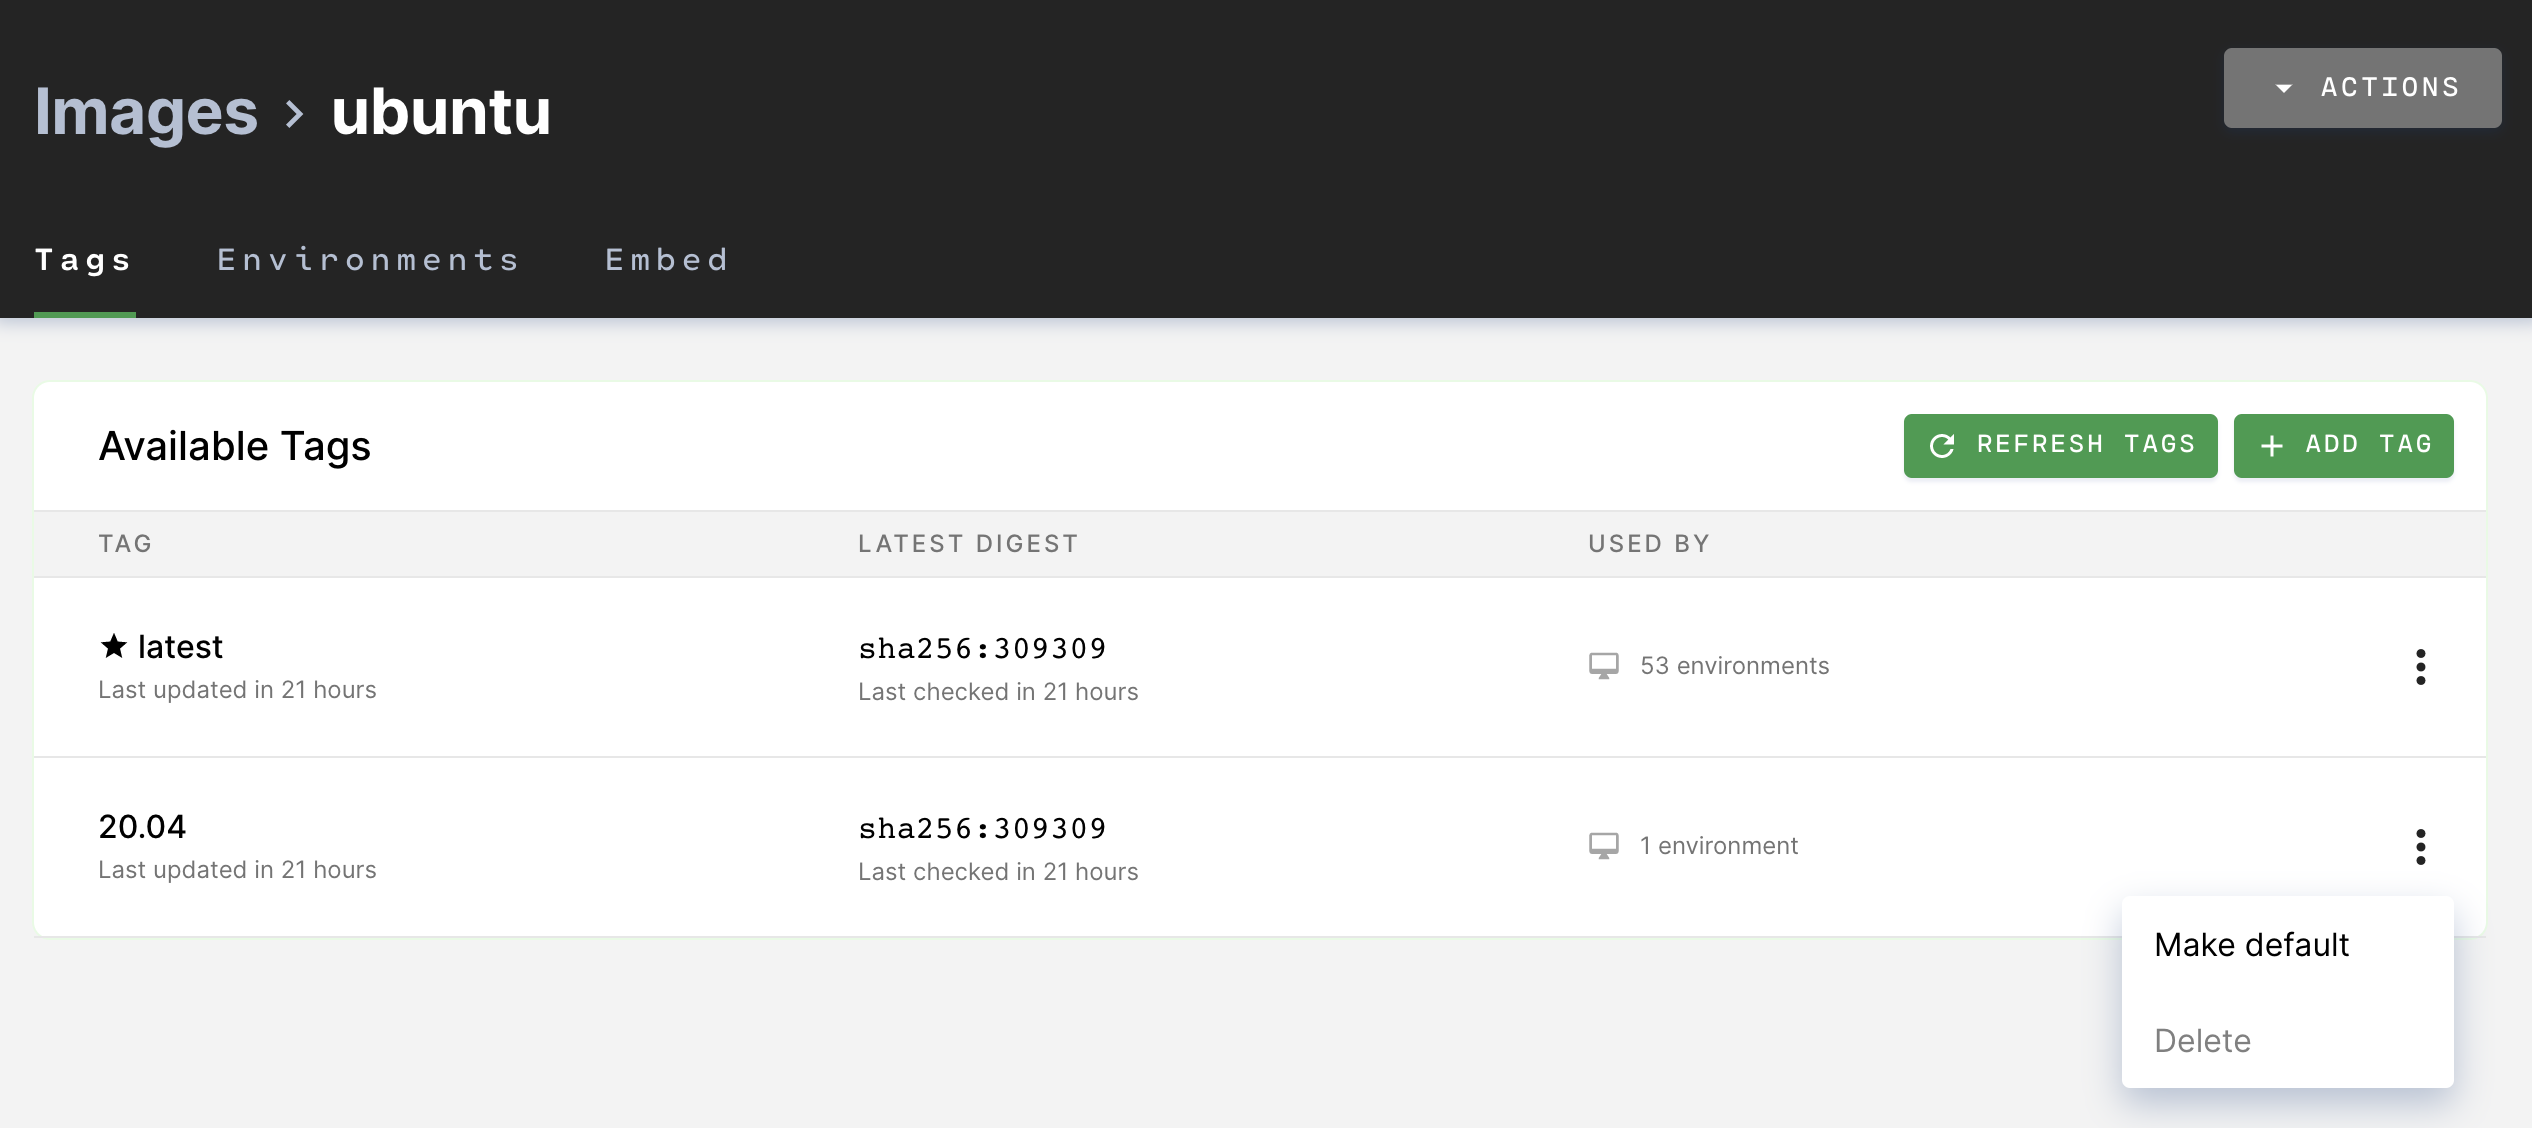Image resolution: width=2532 pixels, height=1128 pixels.
Task: Open the kebab menu for the 20.04 tag
Action: pos(2421,847)
